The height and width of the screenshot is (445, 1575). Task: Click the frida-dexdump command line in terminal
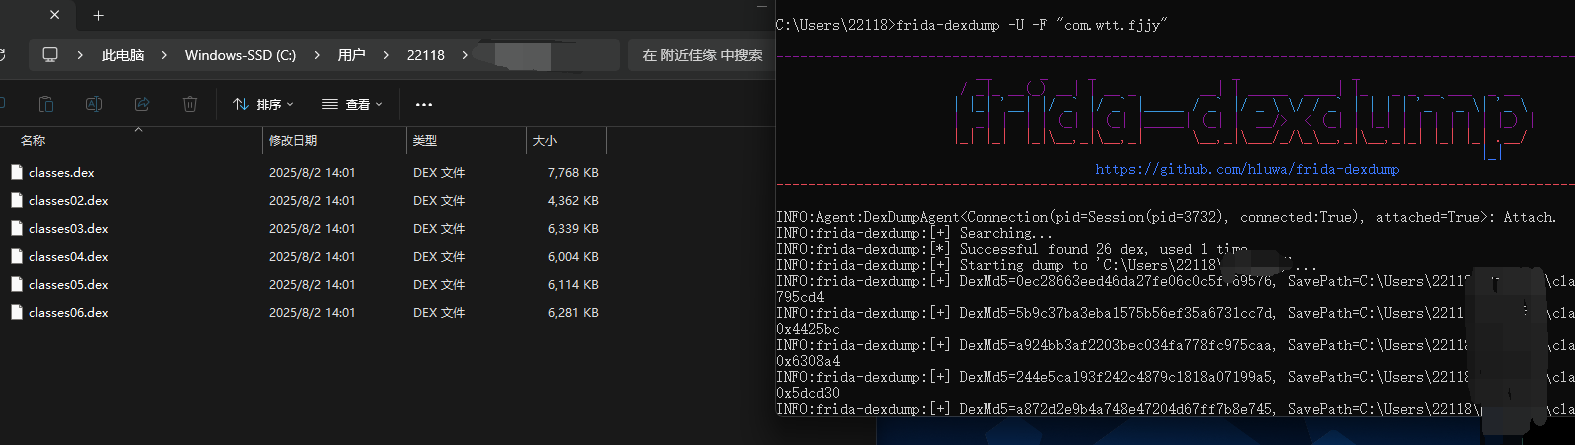click(972, 25)
